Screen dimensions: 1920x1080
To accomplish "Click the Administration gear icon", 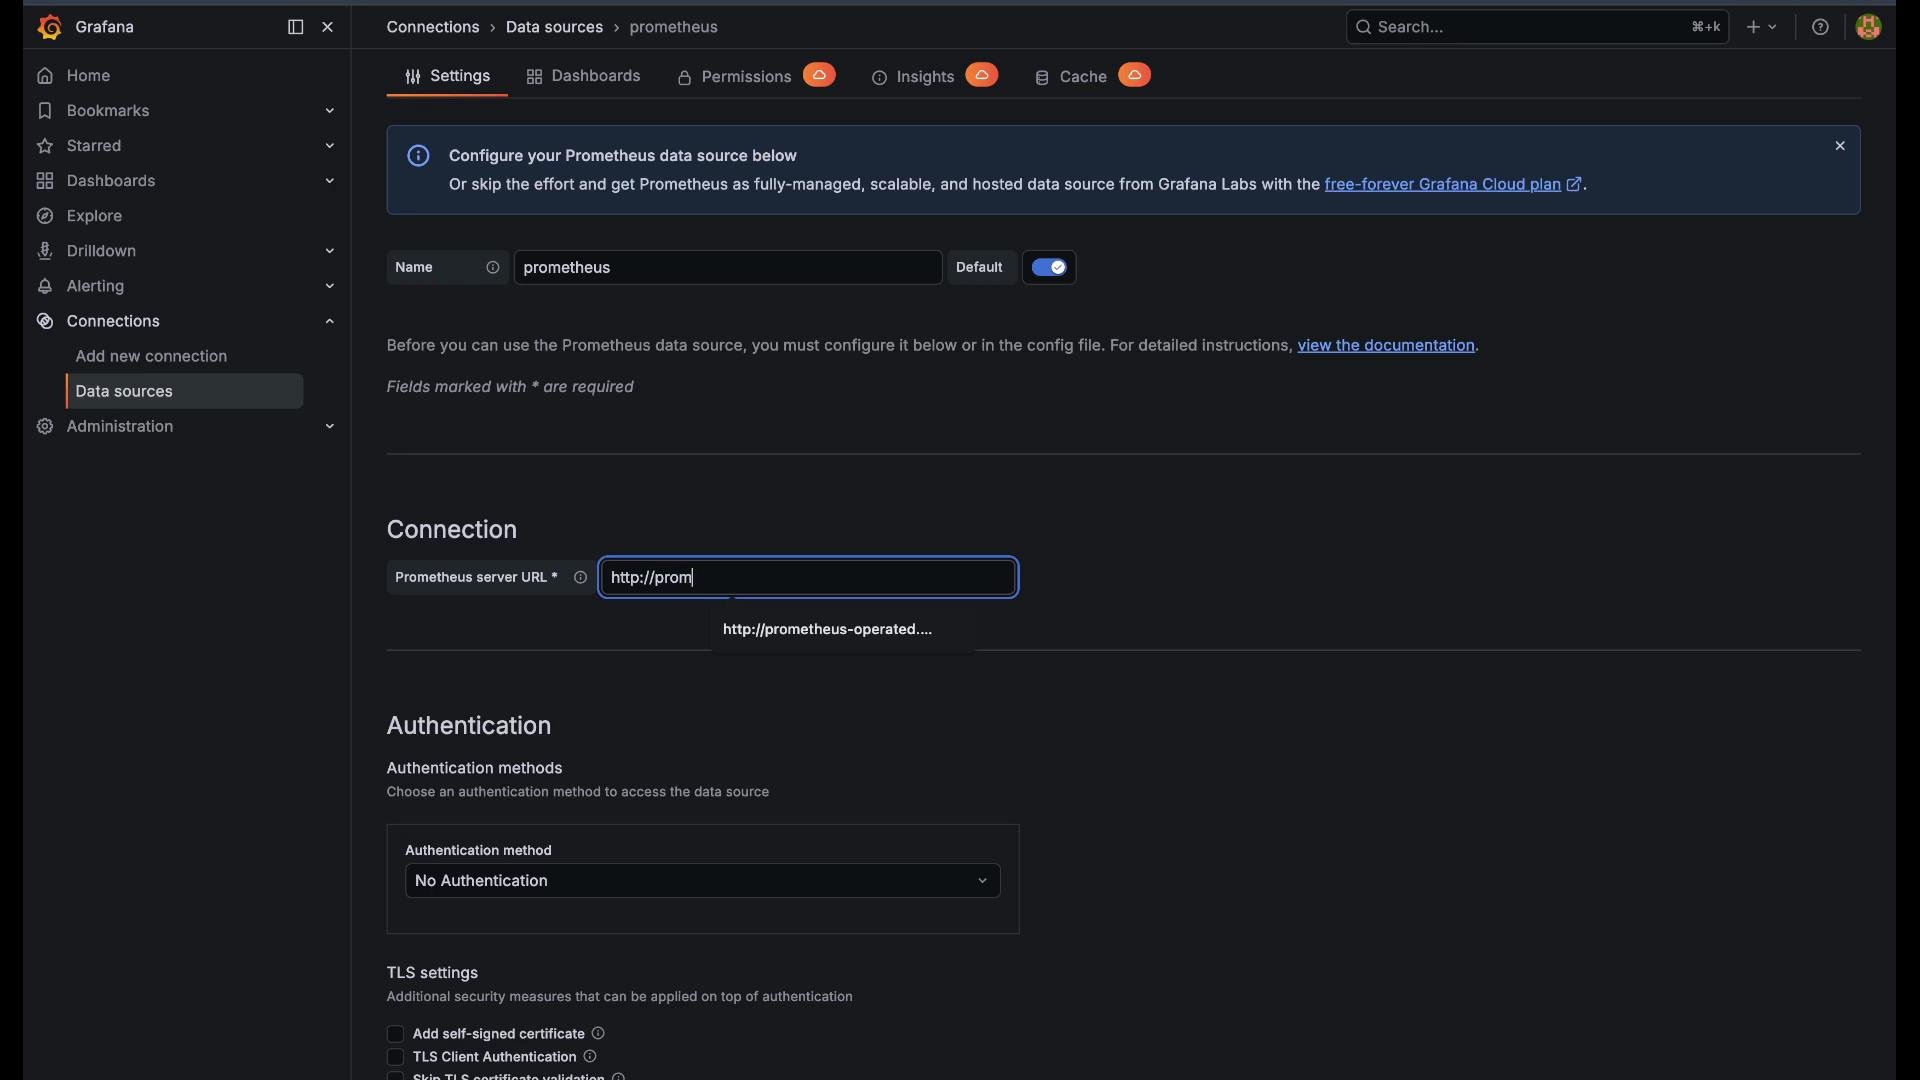I will [45, 427].
